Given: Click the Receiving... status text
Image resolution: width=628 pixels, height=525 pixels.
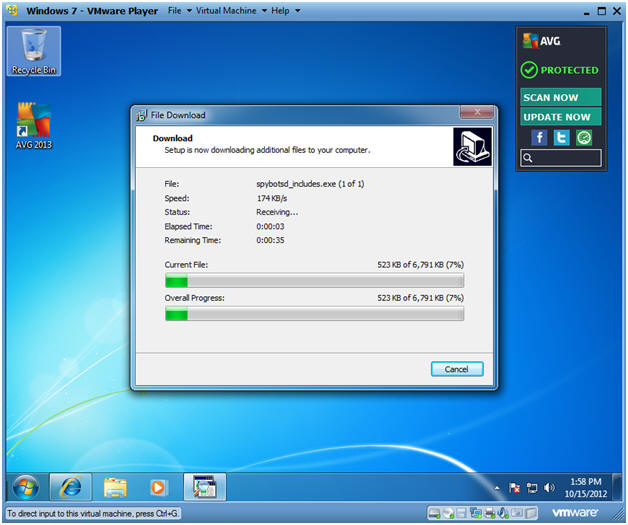Looking at the screenshot, I should pos(277,212).
